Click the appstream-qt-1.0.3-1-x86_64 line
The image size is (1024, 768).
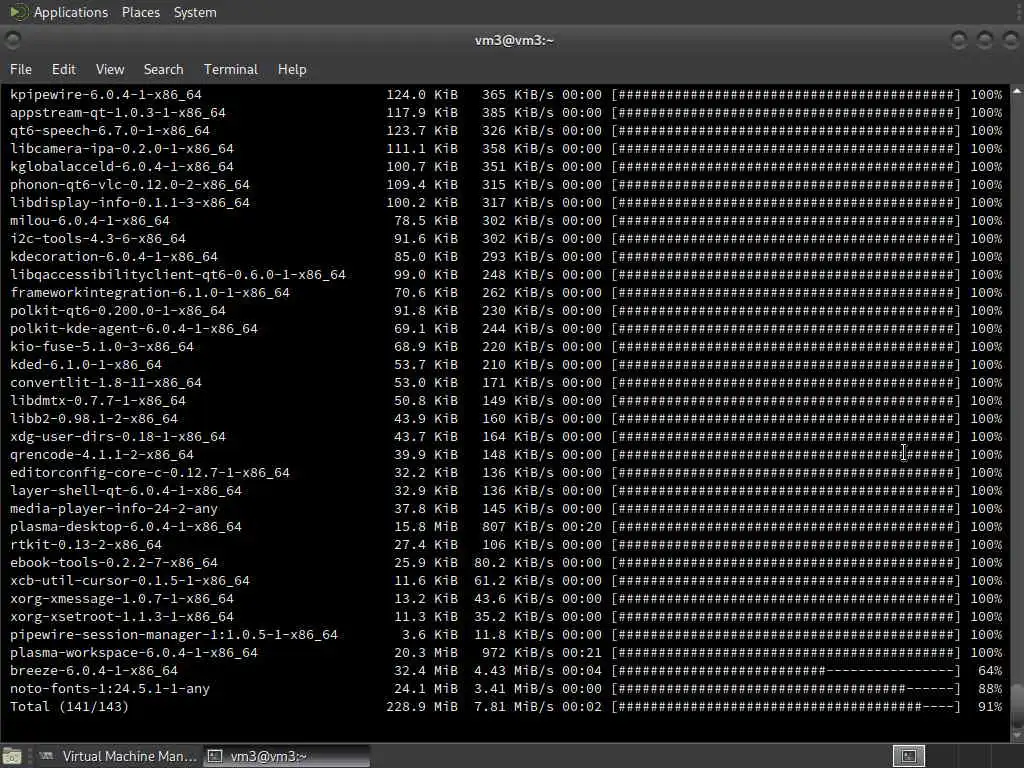click(x=506, y=112)
